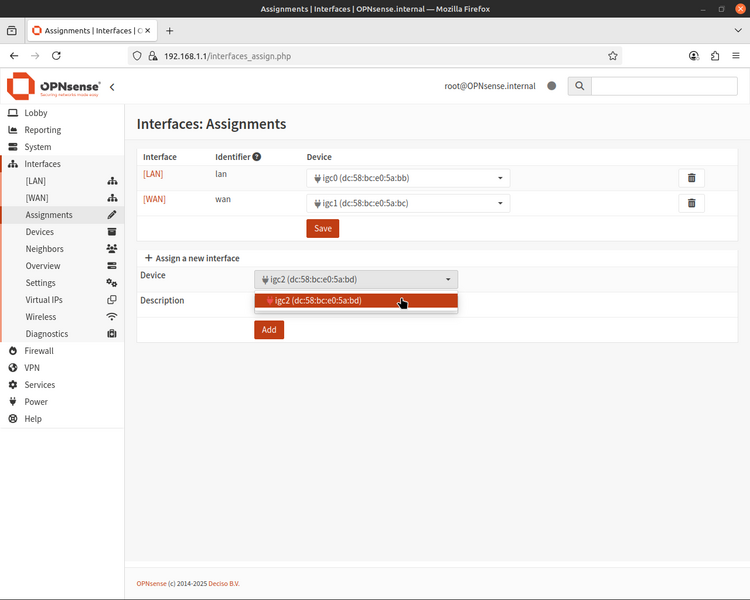Open the WAN device dropdown igc1

[x=408, y=203]
